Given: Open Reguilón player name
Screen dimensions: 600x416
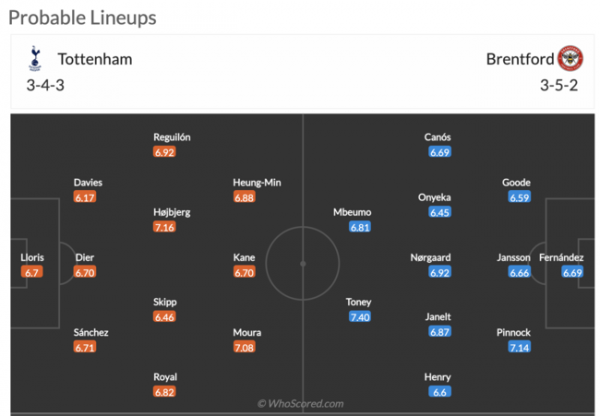Looking at the screenshot, I should click(172, 137).
